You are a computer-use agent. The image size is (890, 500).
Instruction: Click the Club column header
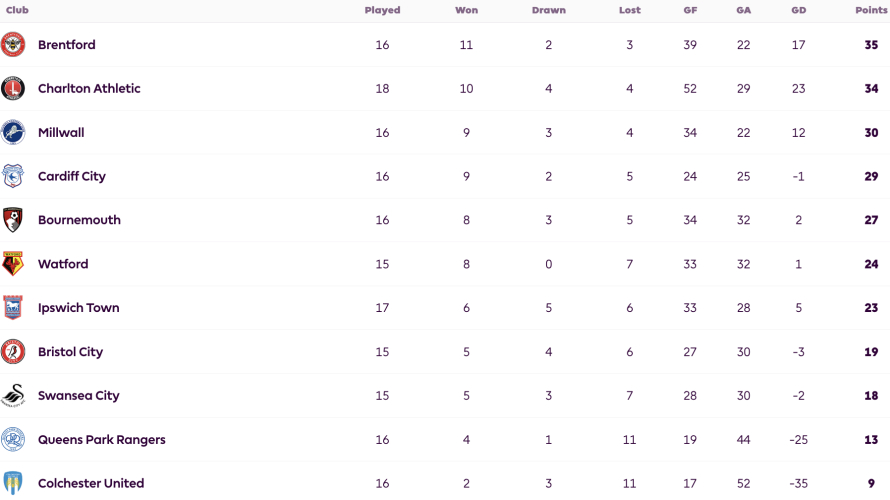[17, 10]
